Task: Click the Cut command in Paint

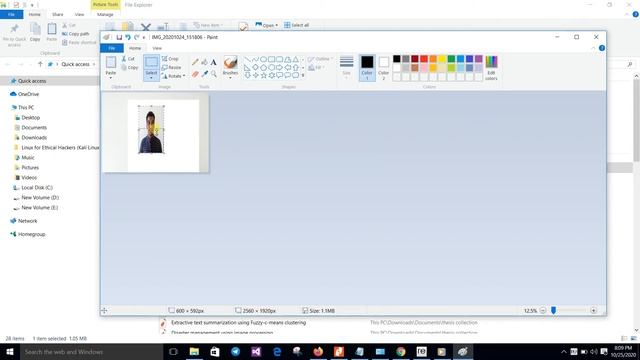Action: (128, 59)
